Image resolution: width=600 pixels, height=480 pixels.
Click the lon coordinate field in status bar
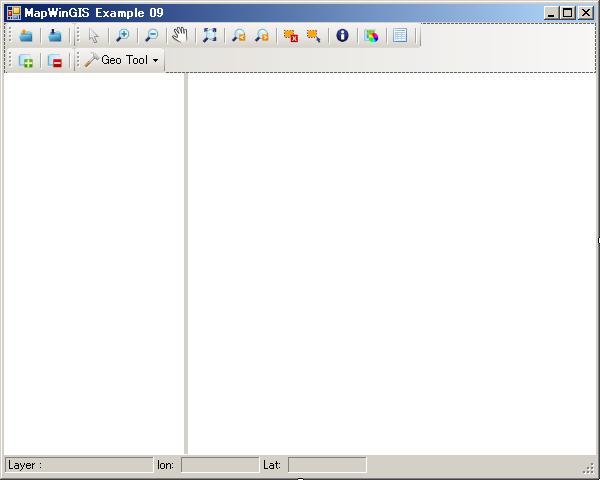[219, 465]
